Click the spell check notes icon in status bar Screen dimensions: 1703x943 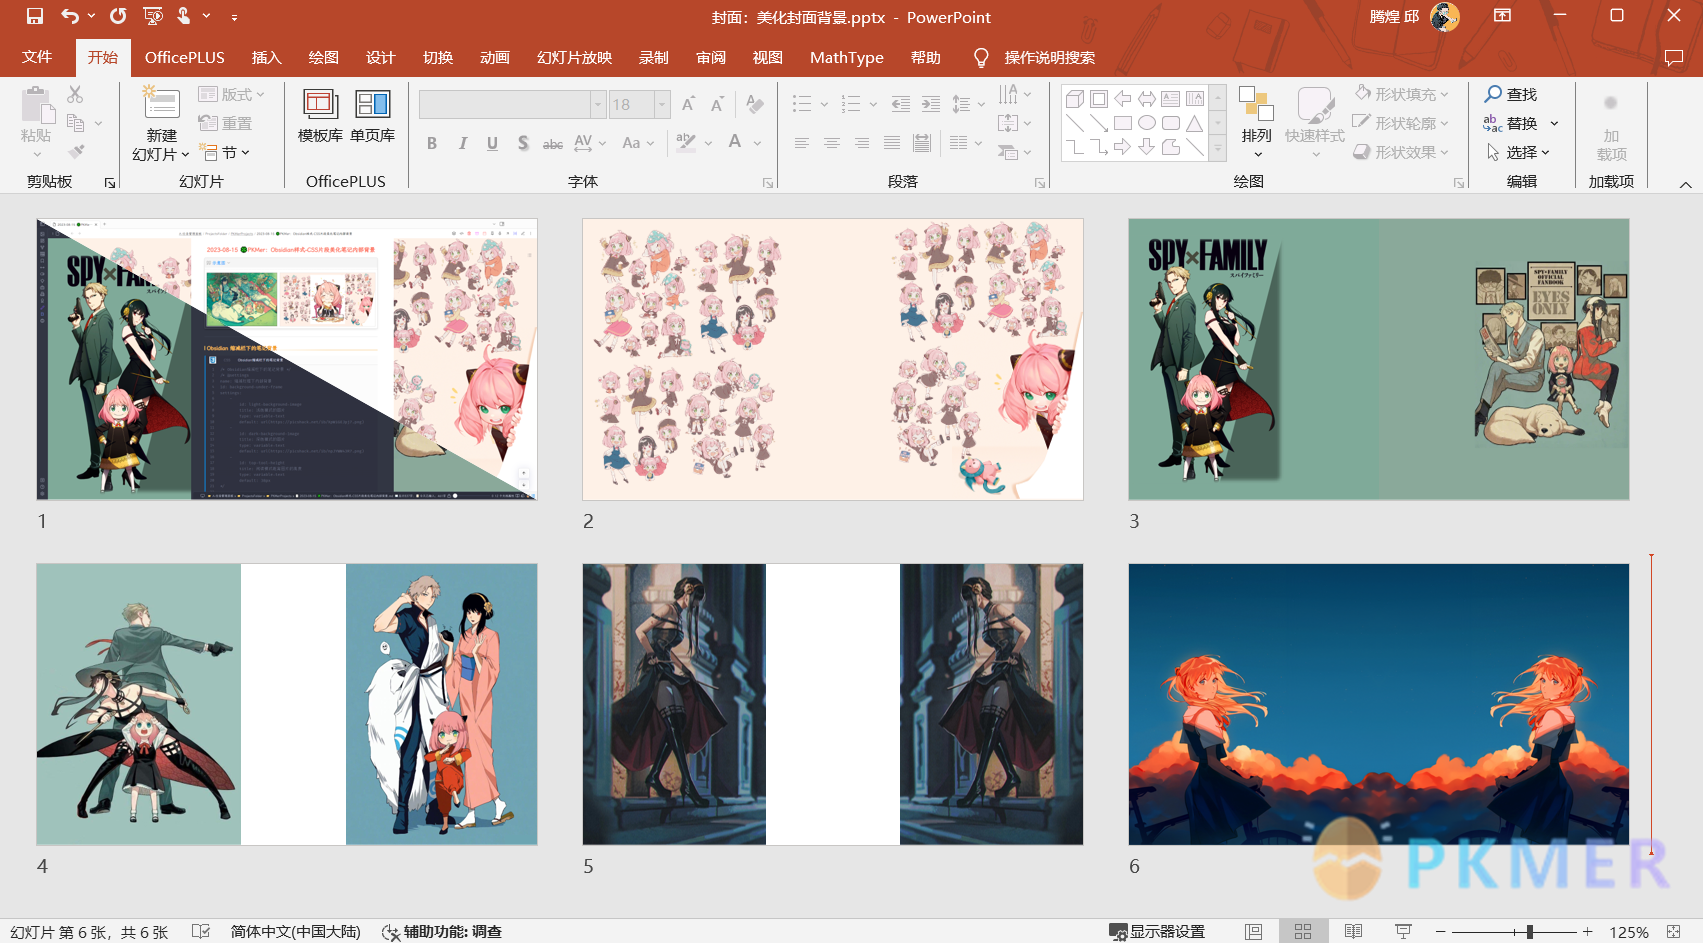click(201, 931)
